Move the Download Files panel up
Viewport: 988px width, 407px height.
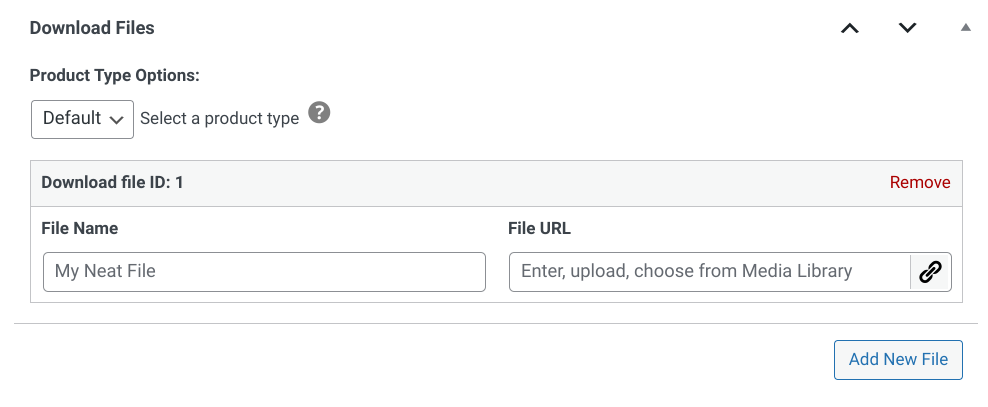(850, 28)
